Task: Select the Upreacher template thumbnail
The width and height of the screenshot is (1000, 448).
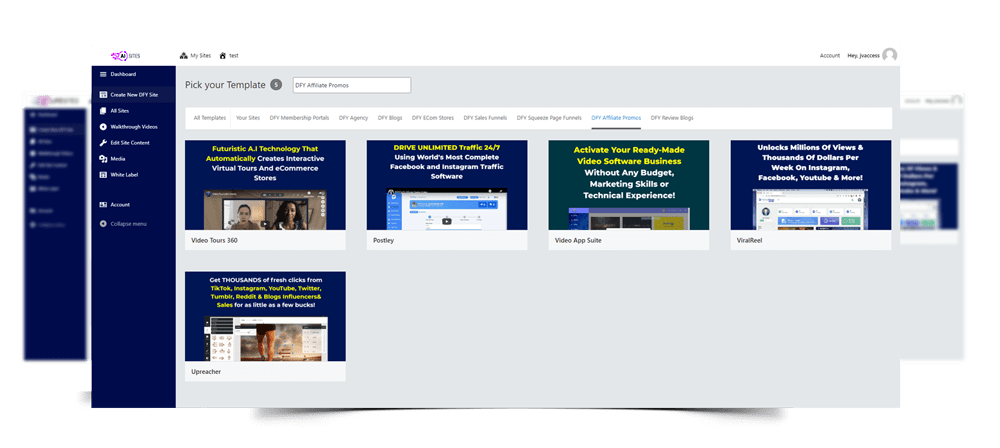Action: tap(265, 316)
